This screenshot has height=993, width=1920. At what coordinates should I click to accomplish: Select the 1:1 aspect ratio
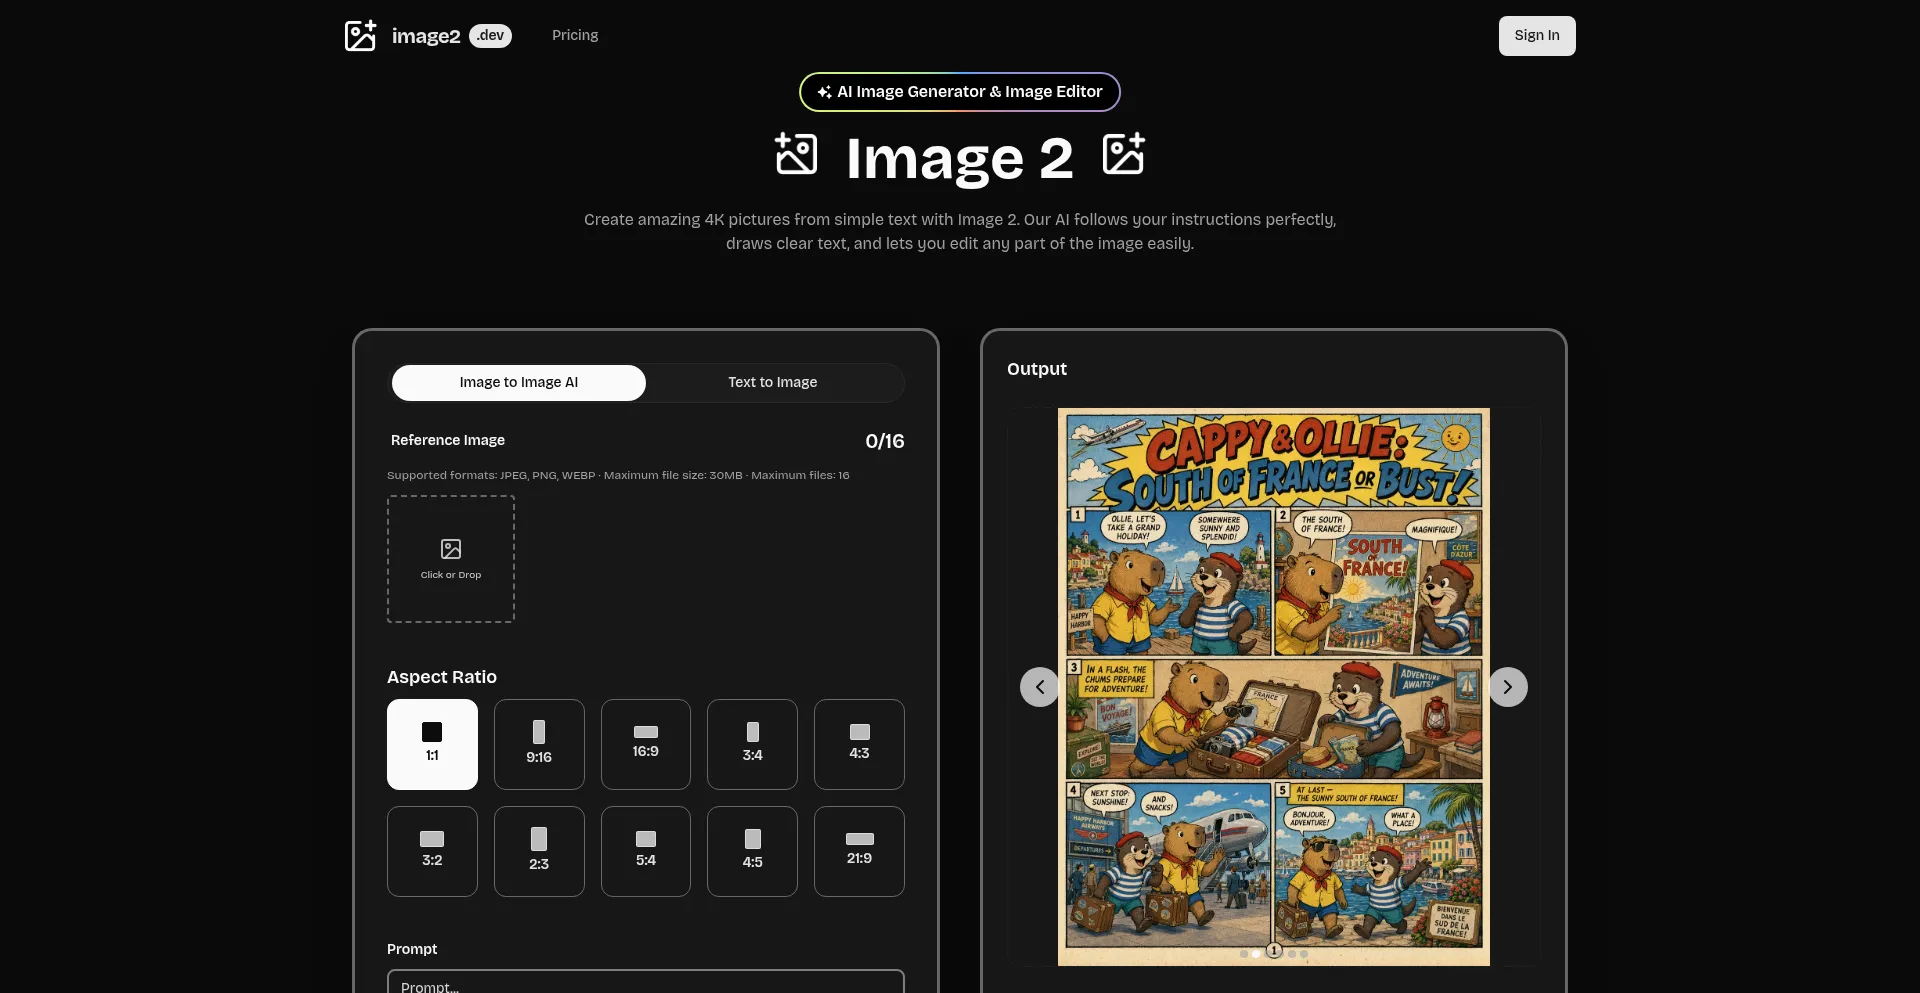click(x=432, y=744)
